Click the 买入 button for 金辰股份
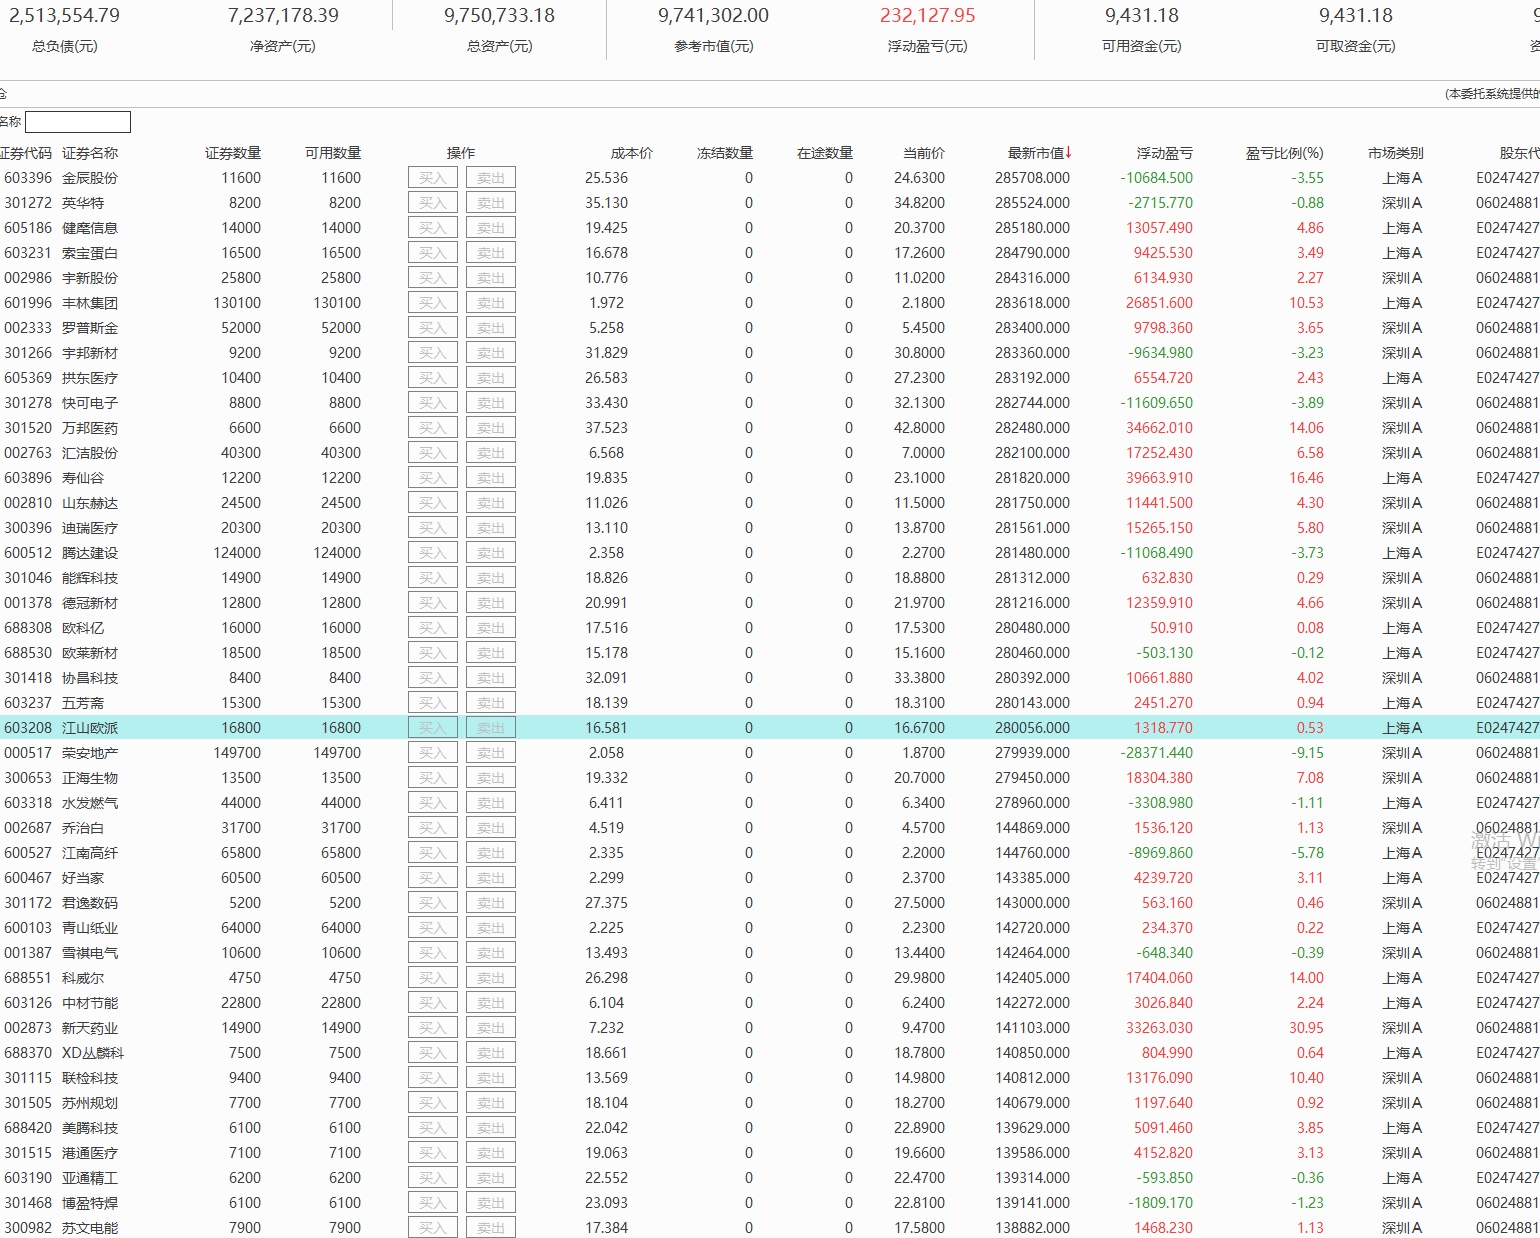The width and height of the screenshot is (1540, 1238). click(x=432, y=178)
